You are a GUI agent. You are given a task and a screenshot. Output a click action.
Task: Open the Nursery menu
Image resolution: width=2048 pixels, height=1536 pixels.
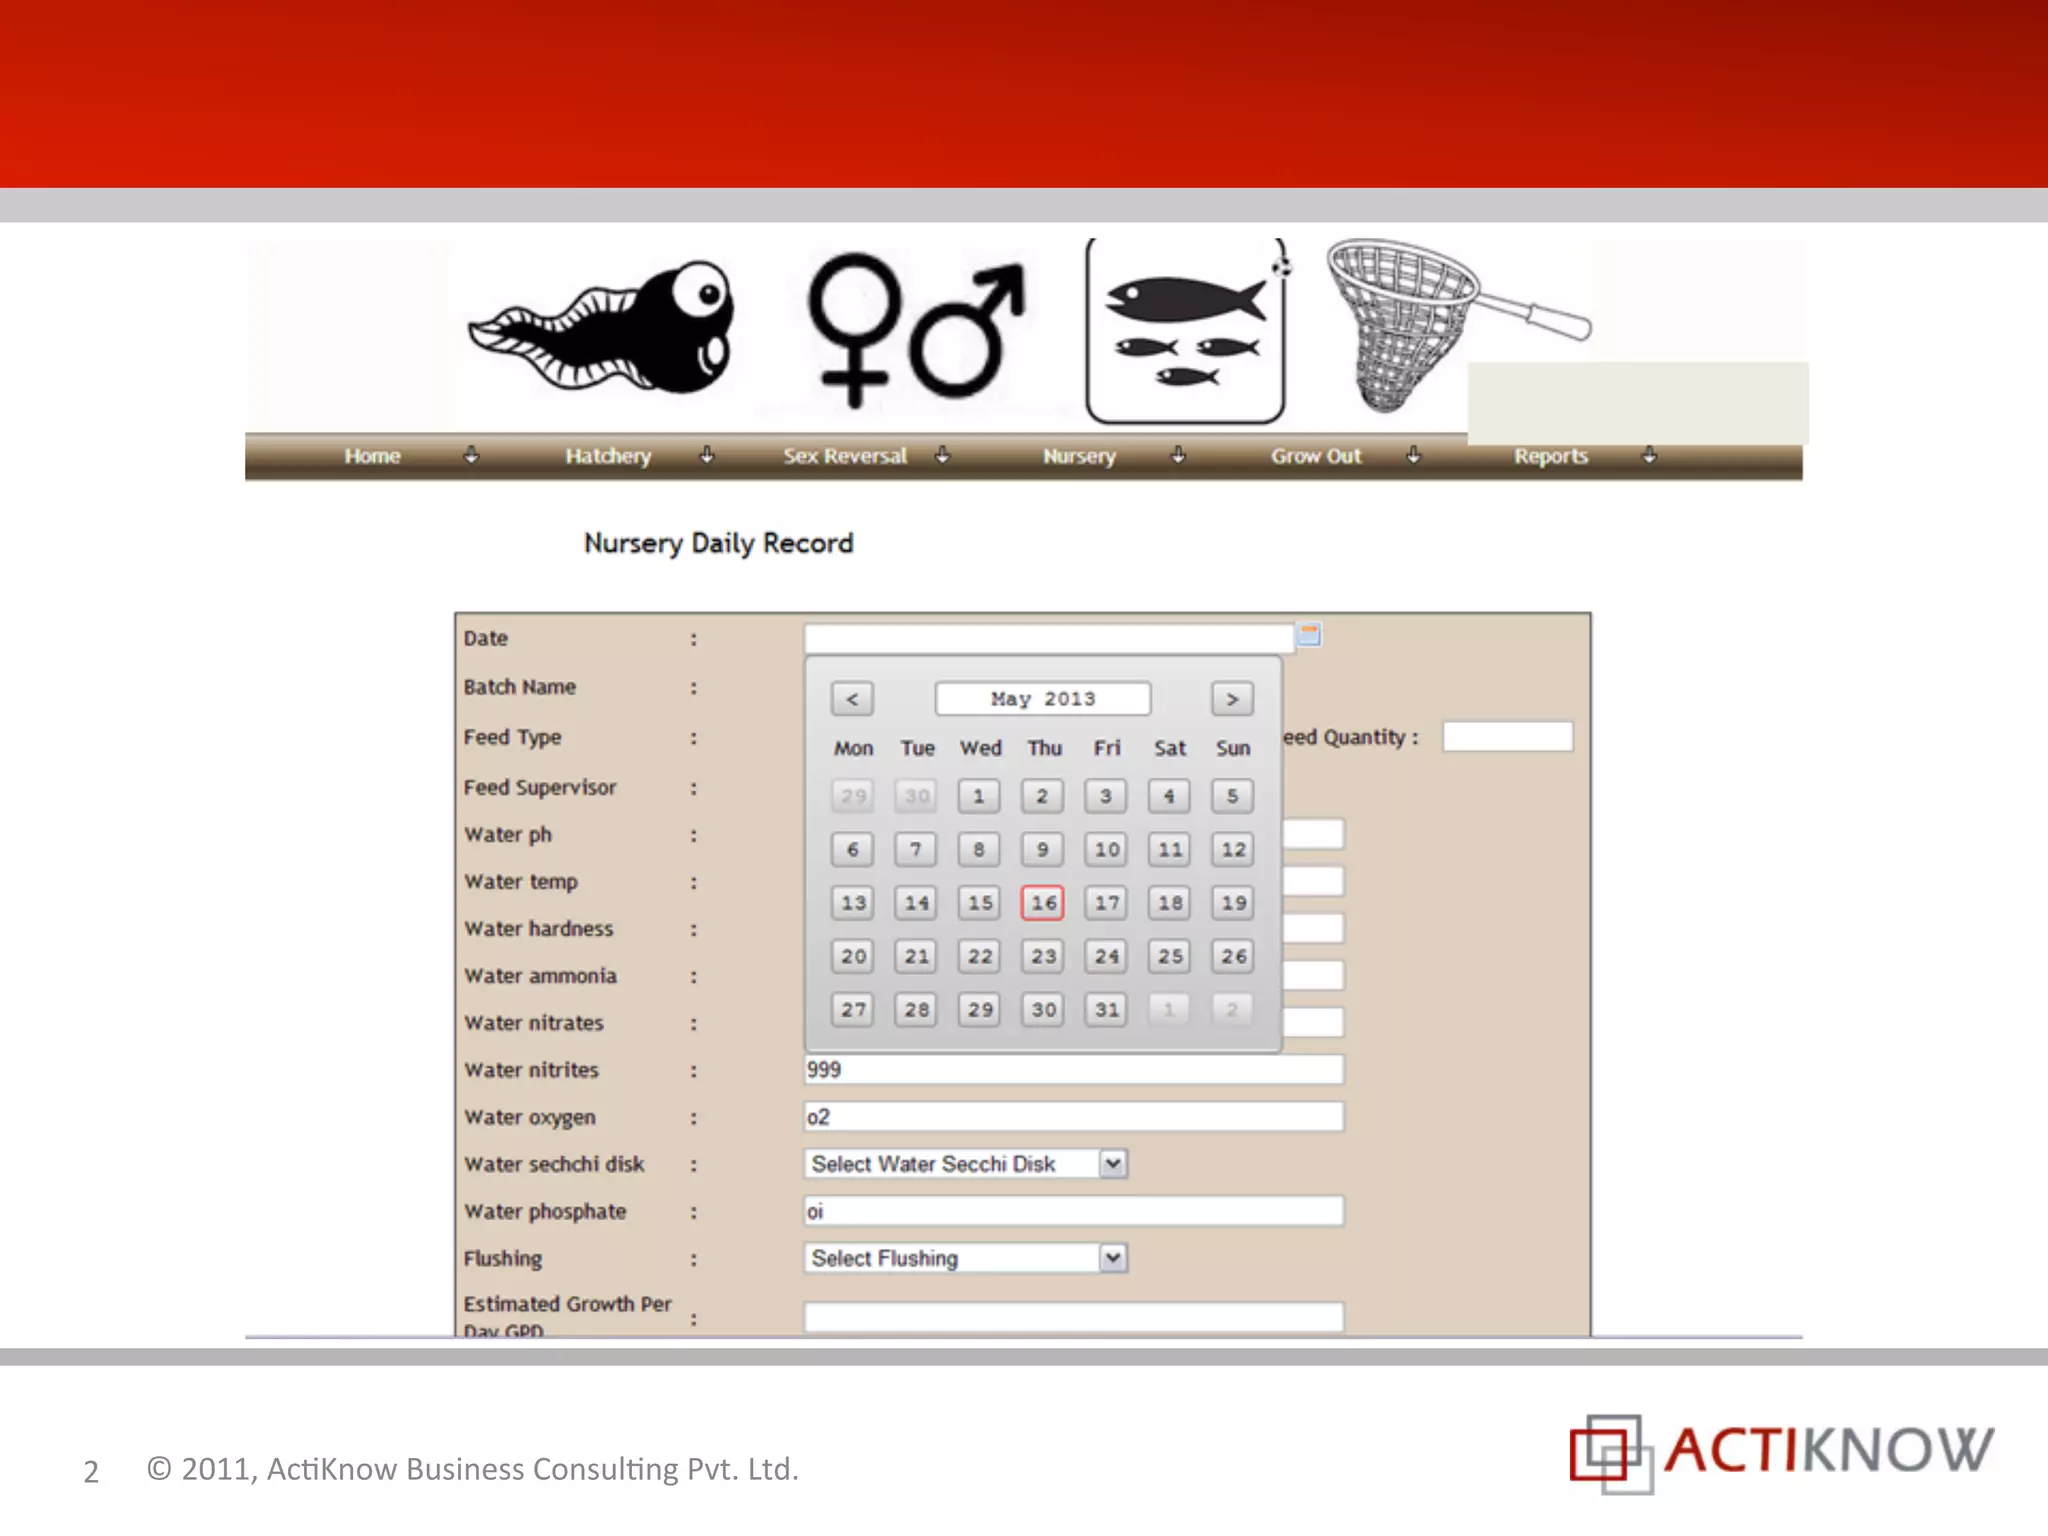point(1079,456)
